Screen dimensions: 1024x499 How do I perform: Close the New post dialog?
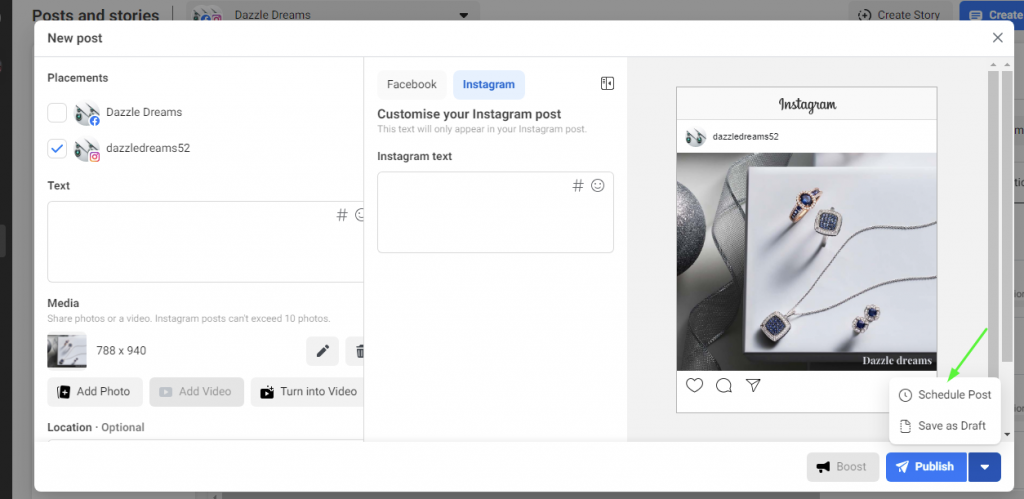(x=997, y=38)
